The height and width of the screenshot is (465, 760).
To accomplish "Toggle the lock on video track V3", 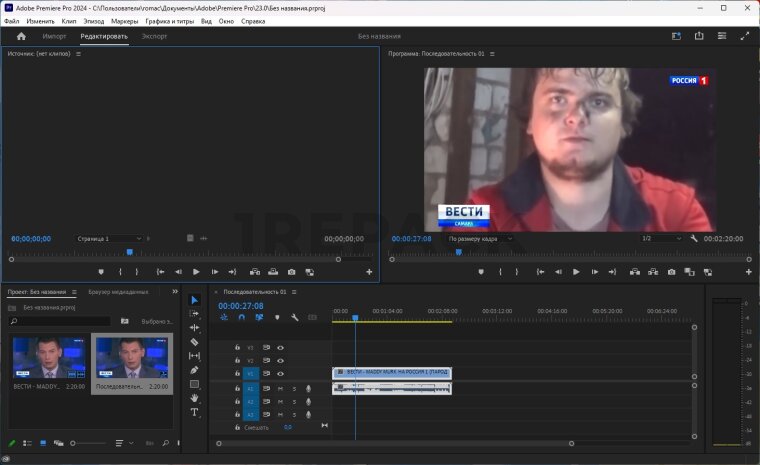I will pyautogui.click(x=237, y=347).
